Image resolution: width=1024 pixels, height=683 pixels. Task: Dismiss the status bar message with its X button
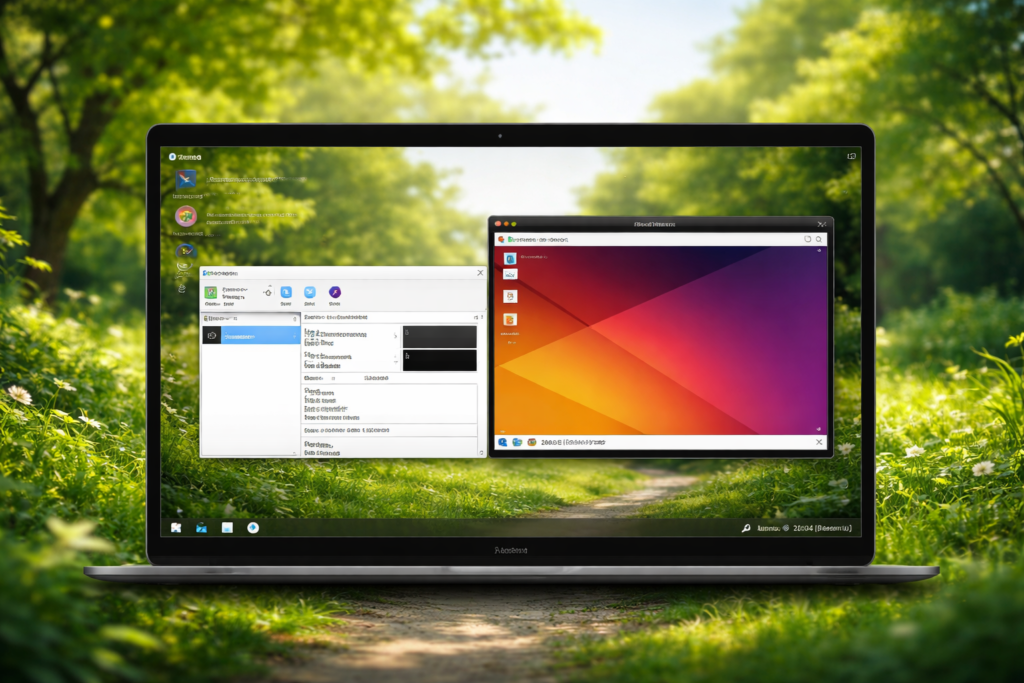point(820,441)
